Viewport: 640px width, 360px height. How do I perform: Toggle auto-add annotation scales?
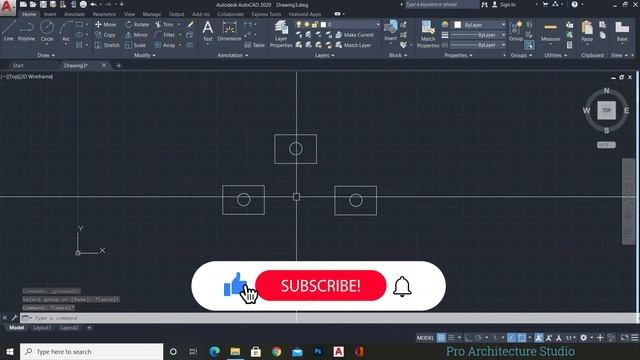click(x=549, y=338)
